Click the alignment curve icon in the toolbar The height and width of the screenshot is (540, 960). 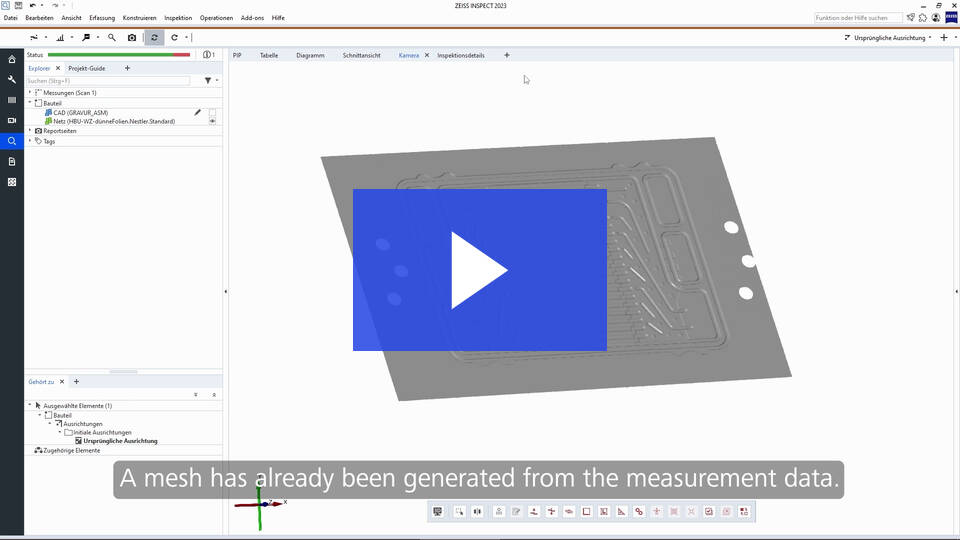coord(34,37)
